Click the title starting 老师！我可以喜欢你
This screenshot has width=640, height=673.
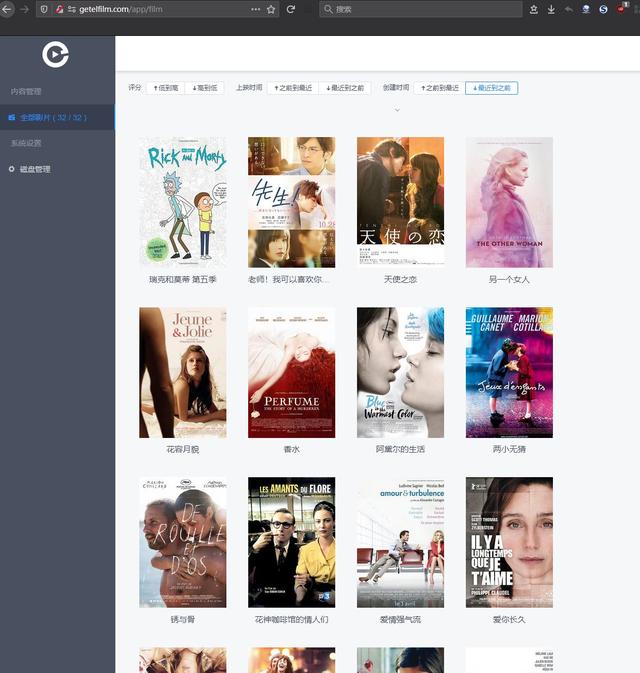(290, 279)
